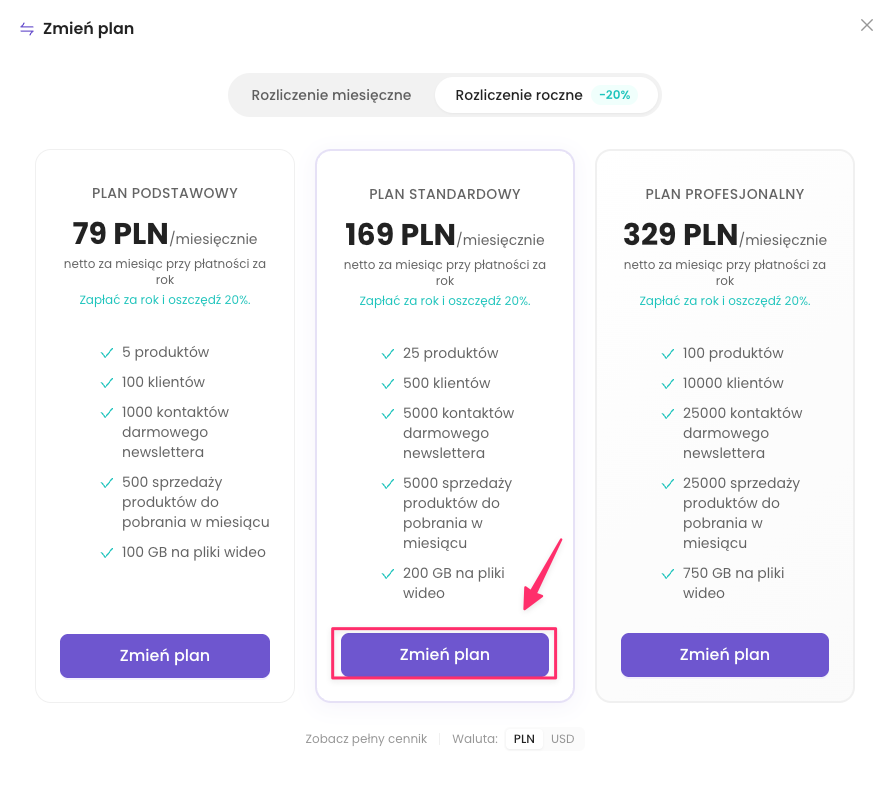Viewport: 891px width, 792px height.
Task: Click checkmark beside 750 GB na pliki wideo
Action: (x=667, y=574)
